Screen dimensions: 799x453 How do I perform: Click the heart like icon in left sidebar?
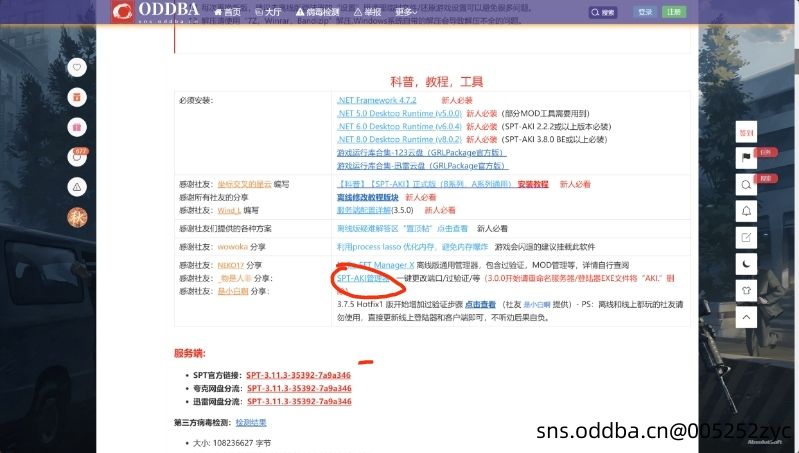[x=77, y=67]
